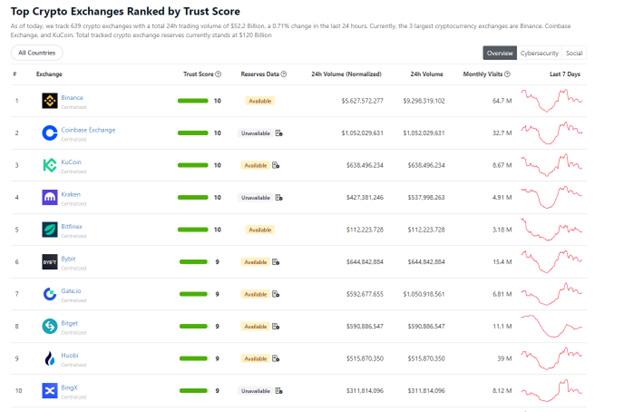Click the Bitfinex logo icon
Image resolution: width=624 pixels, height=412 pixels.
pyautogui.click(x=50, y=230)
